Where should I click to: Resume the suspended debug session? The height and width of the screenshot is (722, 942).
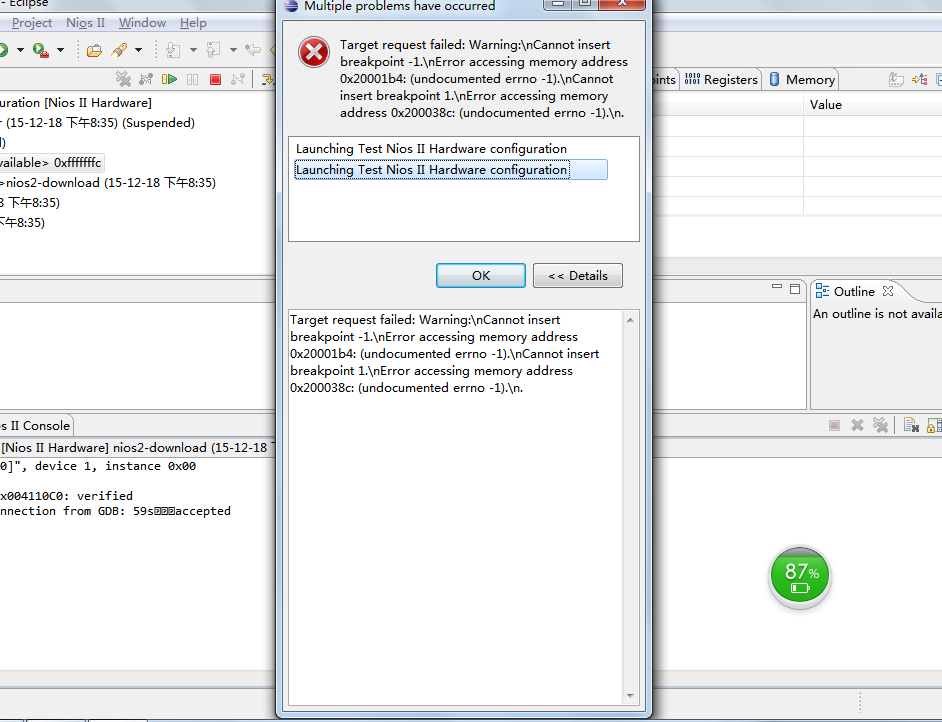[x=169, y=79]
